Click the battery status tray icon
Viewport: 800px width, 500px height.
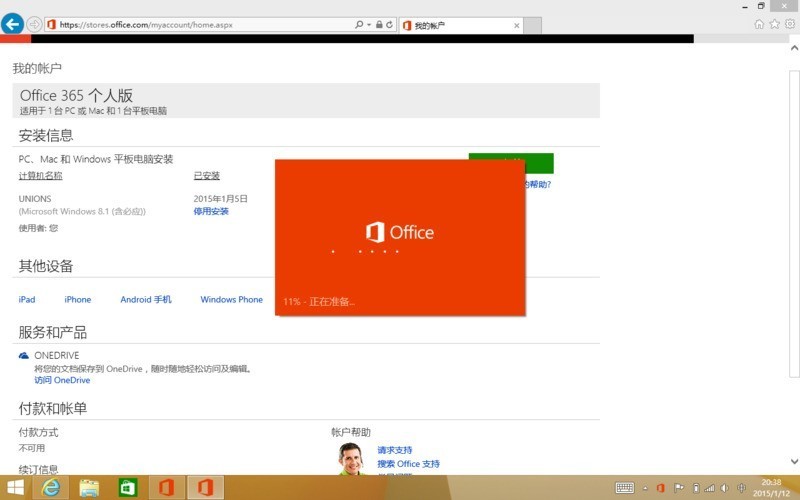coord(696,488)
